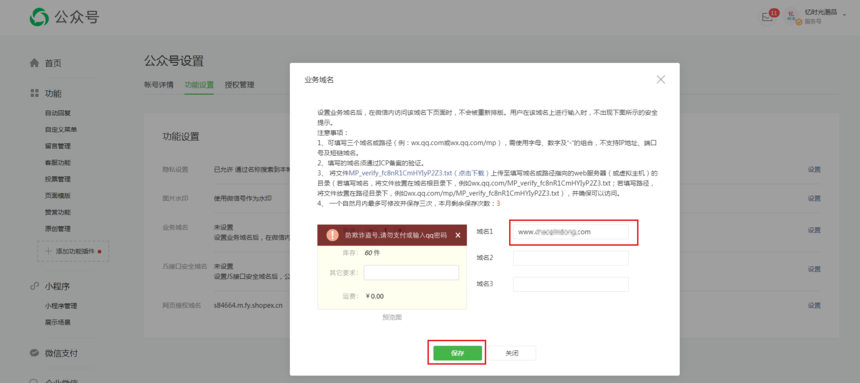Viewport: 860px width, 383px height.
Task: Click the 域名3 input field
Action: [x=570, y=284]
